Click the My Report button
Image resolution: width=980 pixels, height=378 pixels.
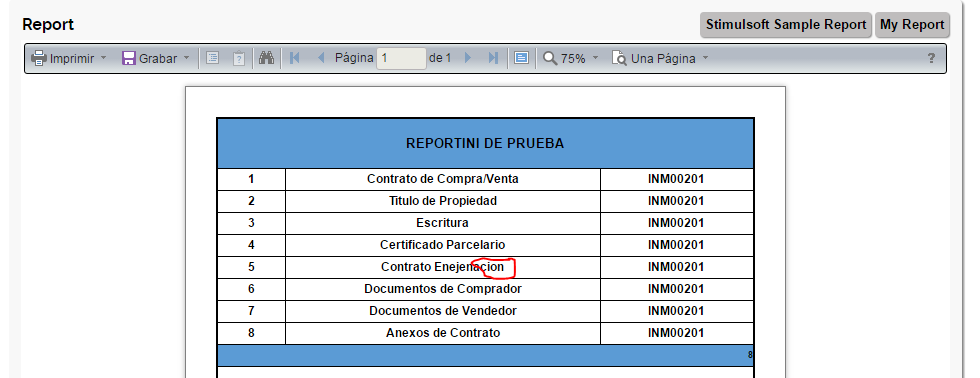click(x=912, y=25)
